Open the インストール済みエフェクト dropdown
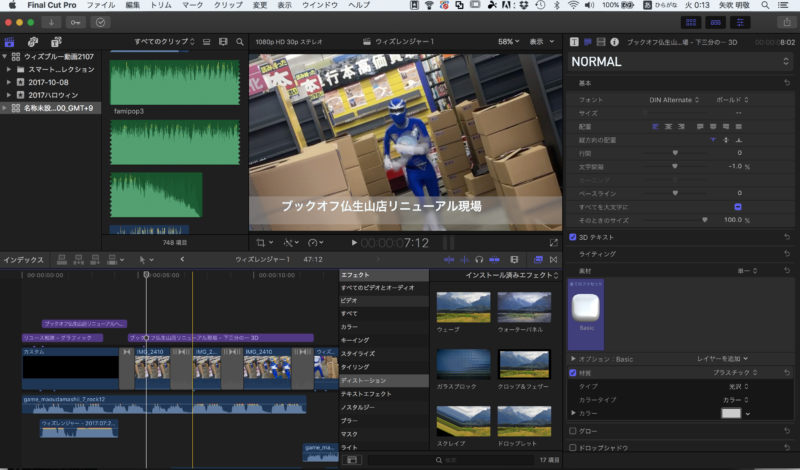Viewport: 800px width, 470px height. point(512,276)
